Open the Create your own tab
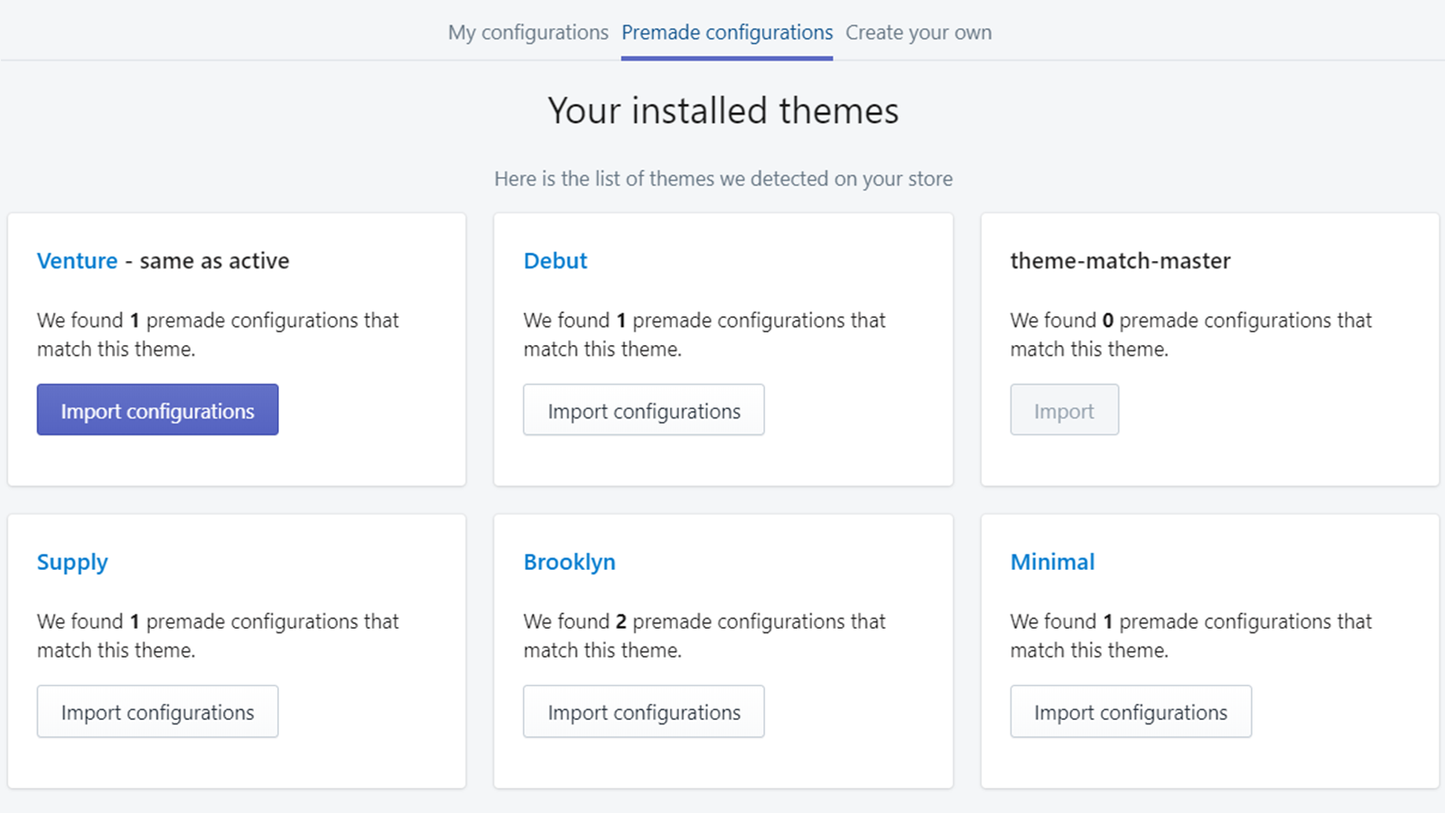Image resolution: width=1445 pixels, height=813 pixels. click(919, 32)
